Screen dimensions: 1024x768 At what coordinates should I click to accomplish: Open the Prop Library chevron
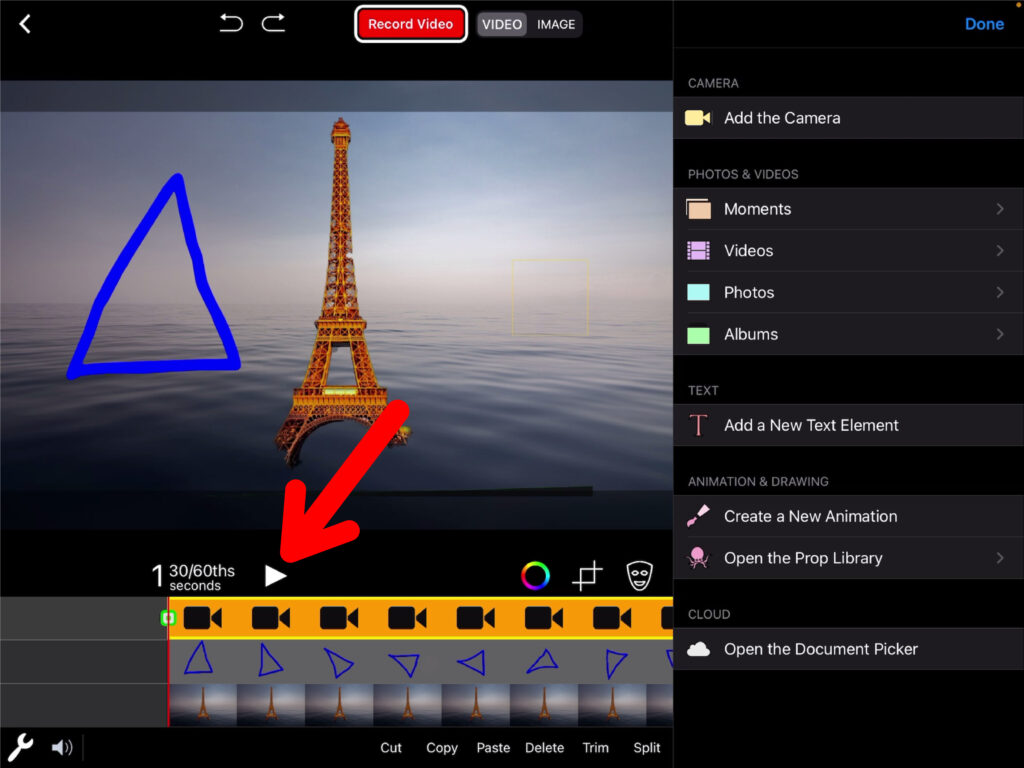pos(1000,558)
